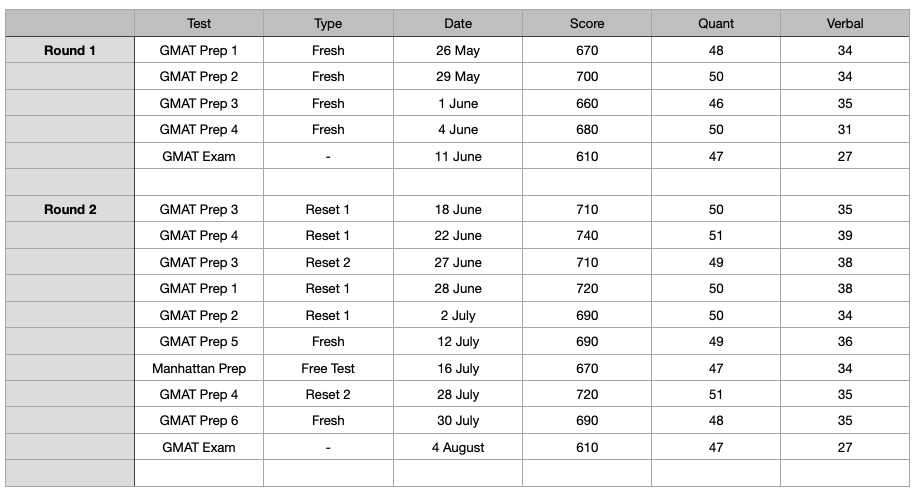
Task: Click the 11 June date cell
Action: click(458, 156)
